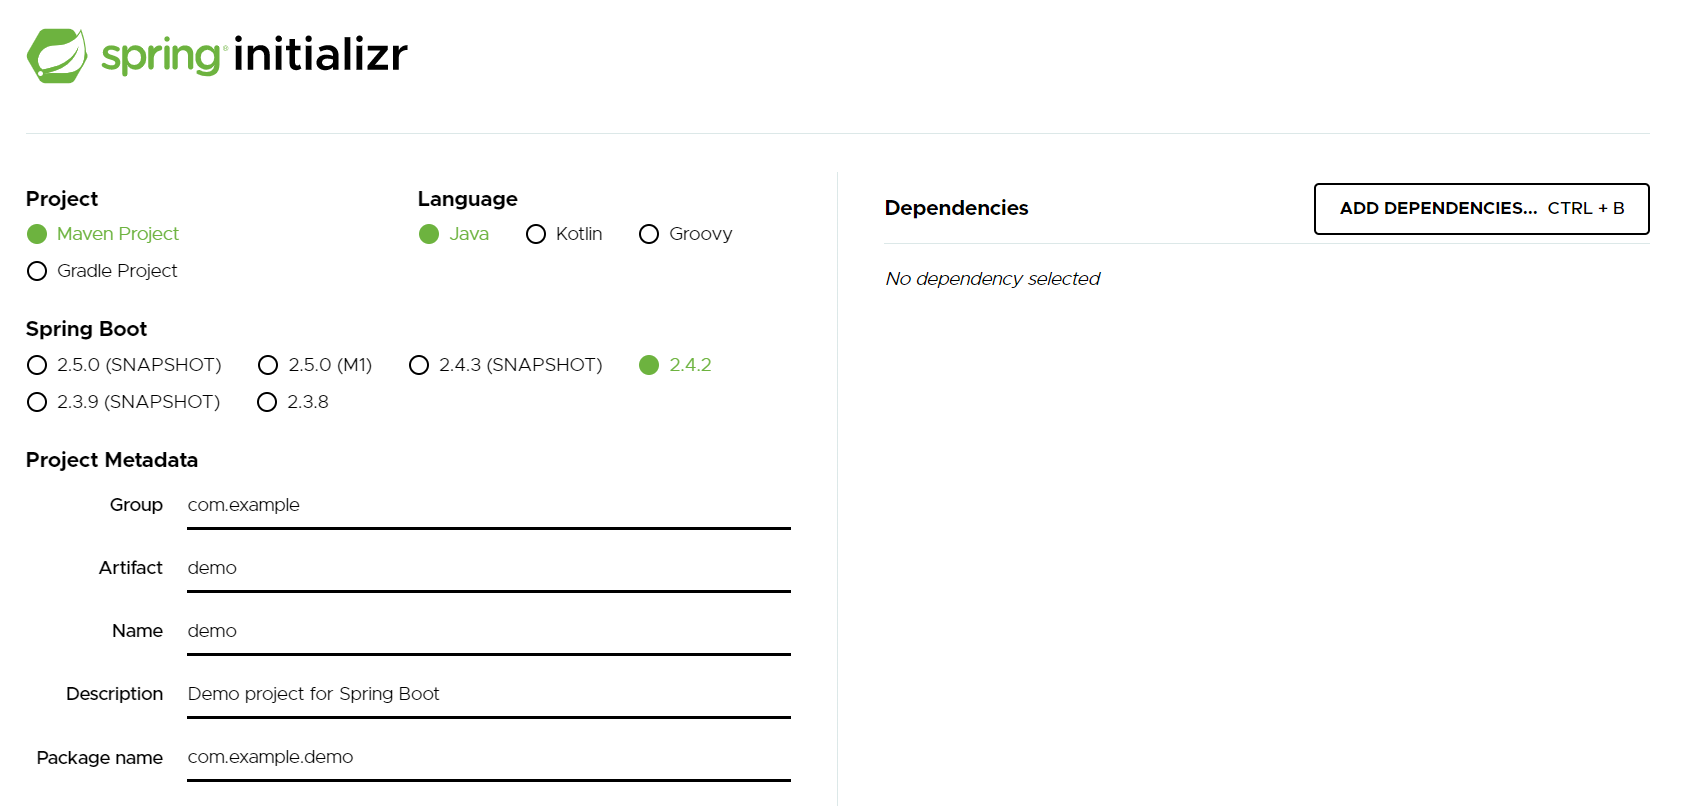Image resolution: width=1682 pixels, height=806 pixels.
Task: Click the spring initializr title text
Action: 255,55
